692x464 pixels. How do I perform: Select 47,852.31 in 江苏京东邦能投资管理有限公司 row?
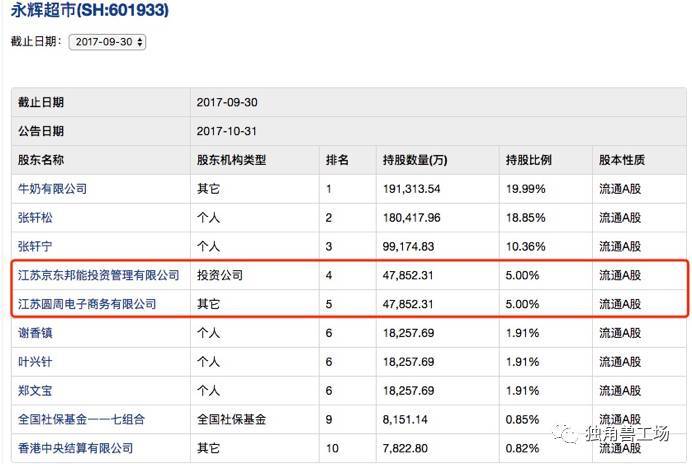click(x=408, y=275)
